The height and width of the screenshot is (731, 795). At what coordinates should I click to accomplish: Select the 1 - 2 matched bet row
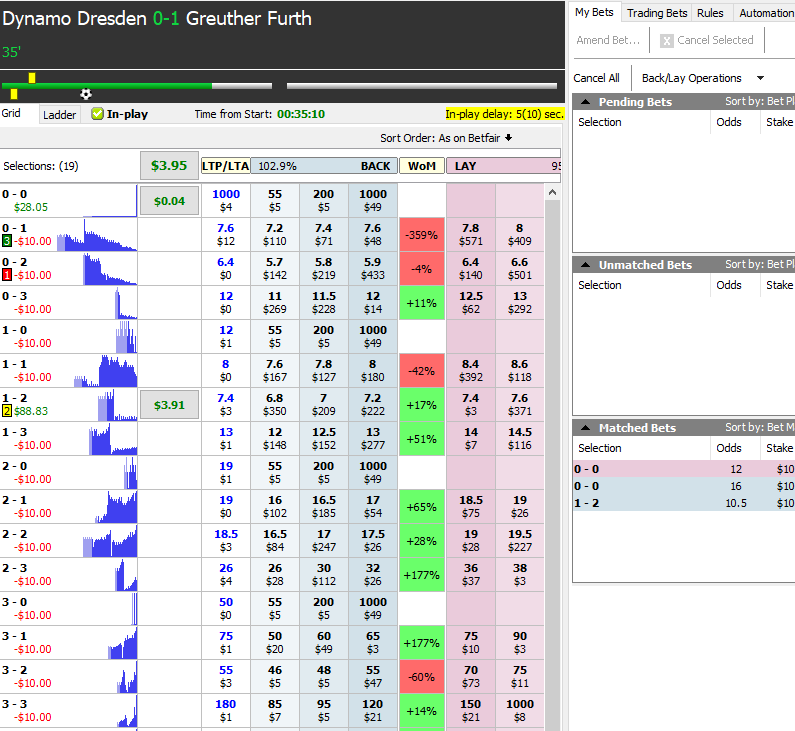(684, 503)
